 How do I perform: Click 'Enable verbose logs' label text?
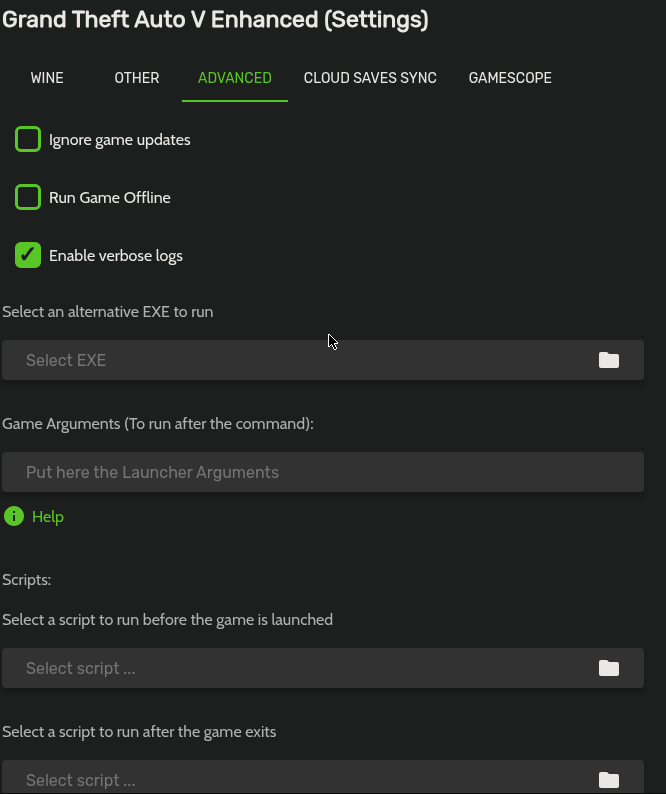click(x=115, y=255)
